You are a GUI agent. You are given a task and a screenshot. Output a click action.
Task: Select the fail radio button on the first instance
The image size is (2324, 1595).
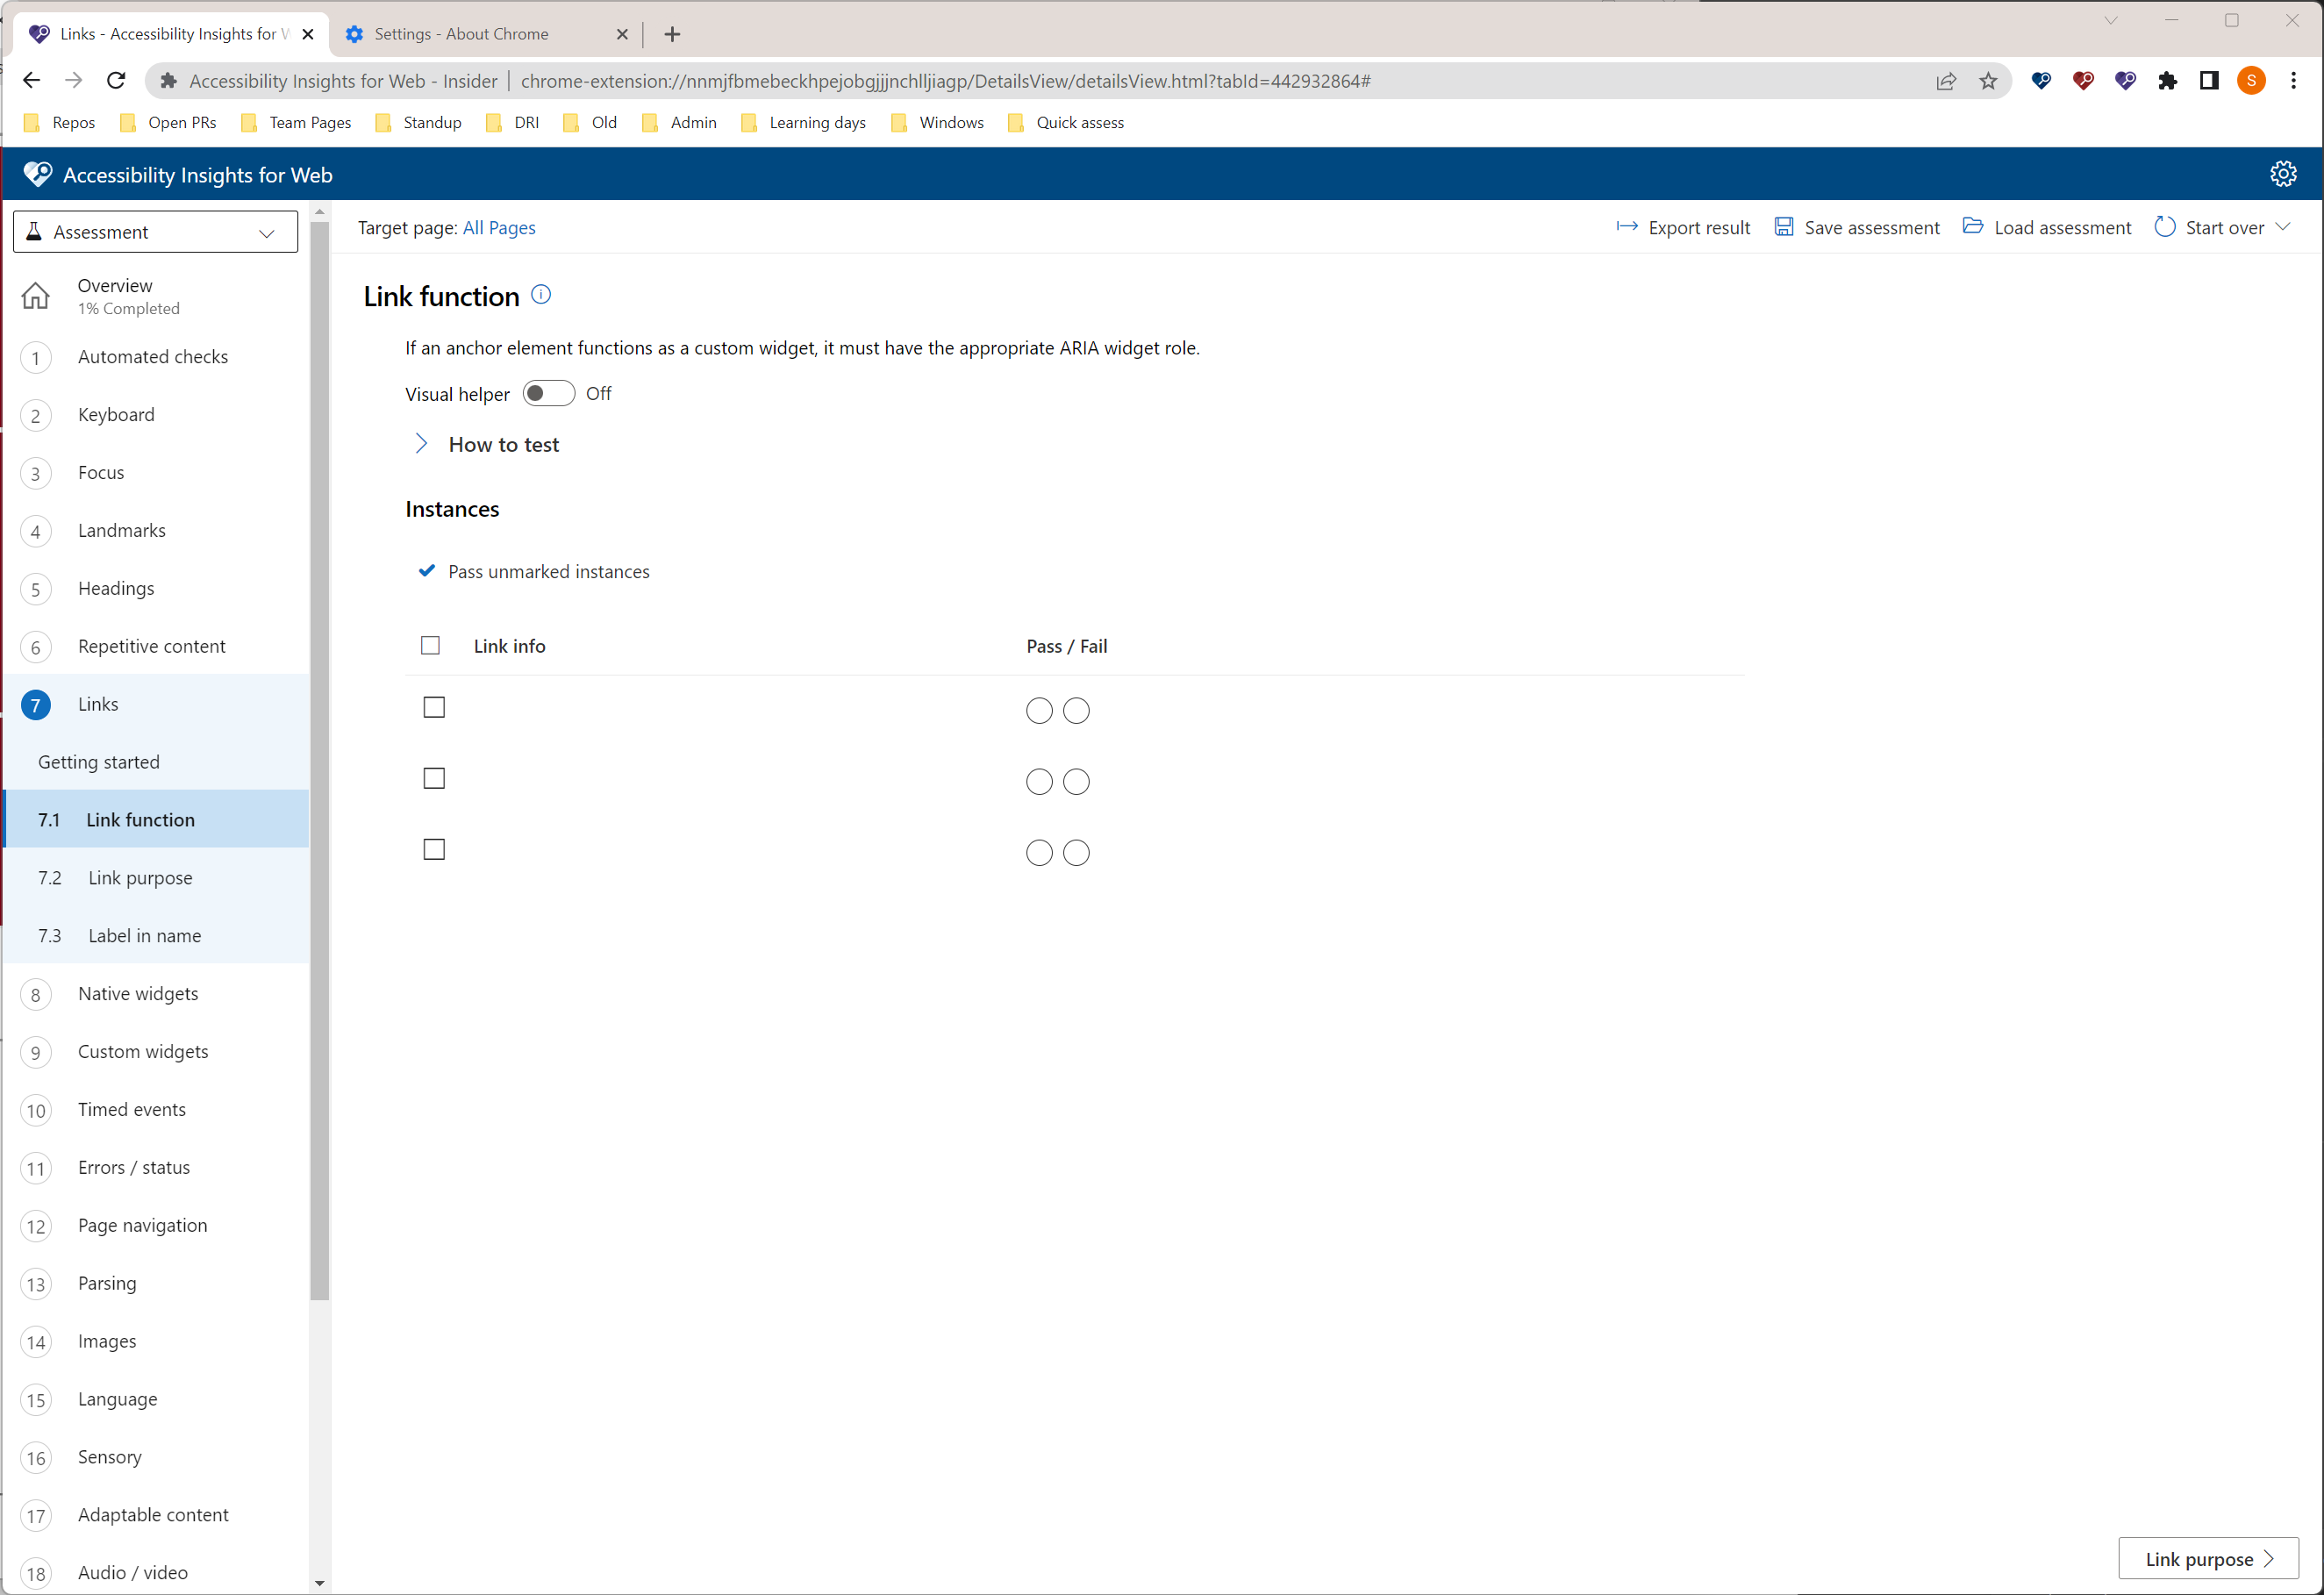pyautogui.click(x=1076, y=711)
